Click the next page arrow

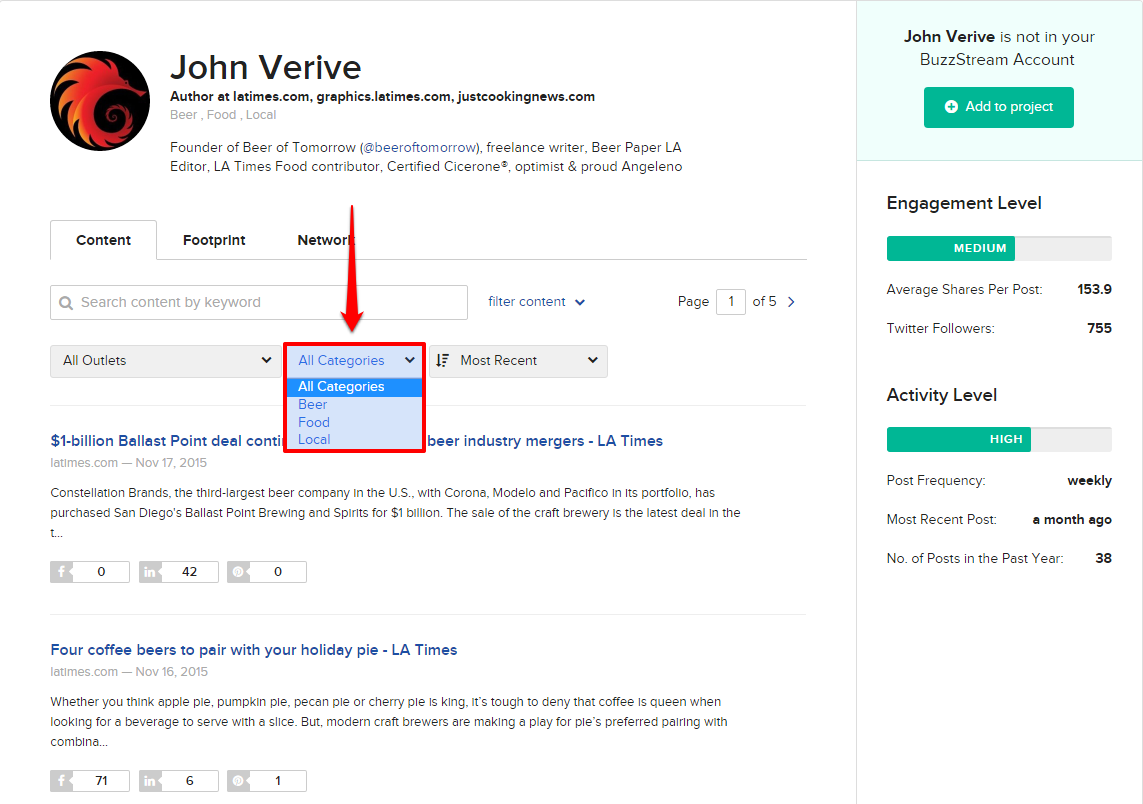[x=791, y=300]
